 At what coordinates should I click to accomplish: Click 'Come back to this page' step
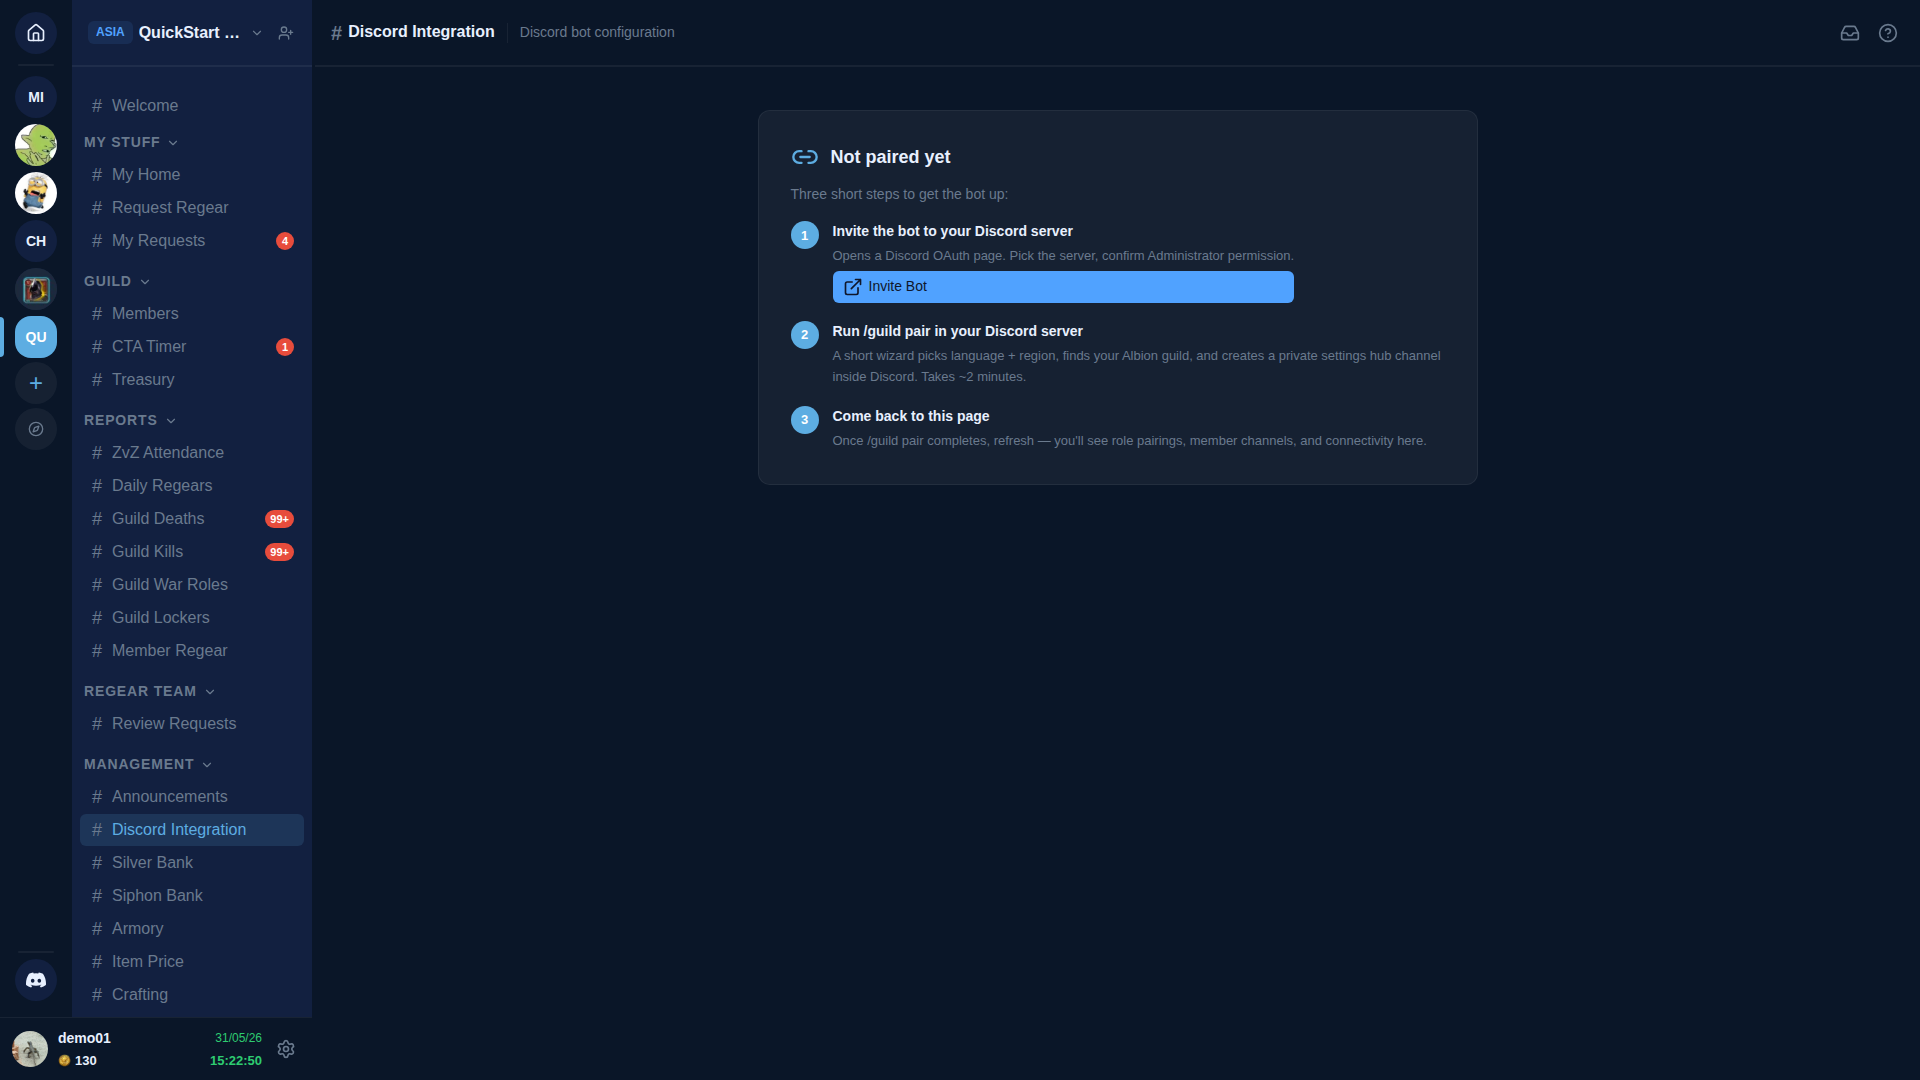tap(910, 416)
